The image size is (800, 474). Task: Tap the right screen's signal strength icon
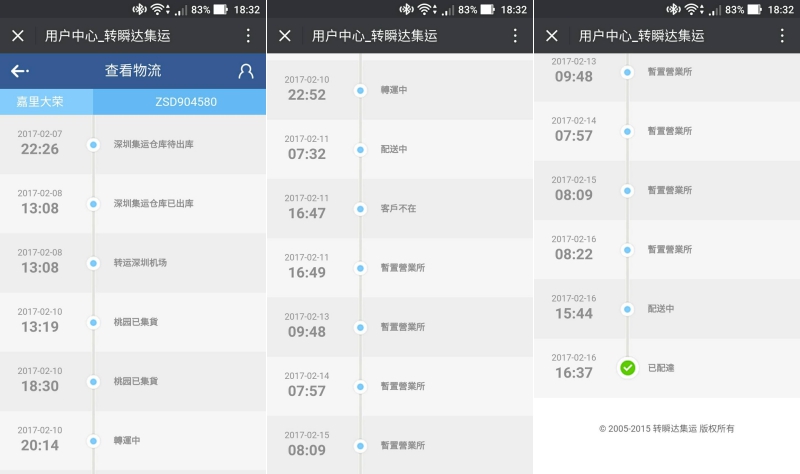click(x=715, y=10)
